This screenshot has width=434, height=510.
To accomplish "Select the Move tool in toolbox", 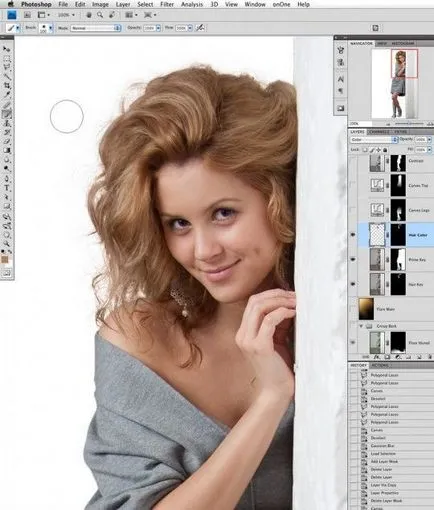I will pos(6,49).
